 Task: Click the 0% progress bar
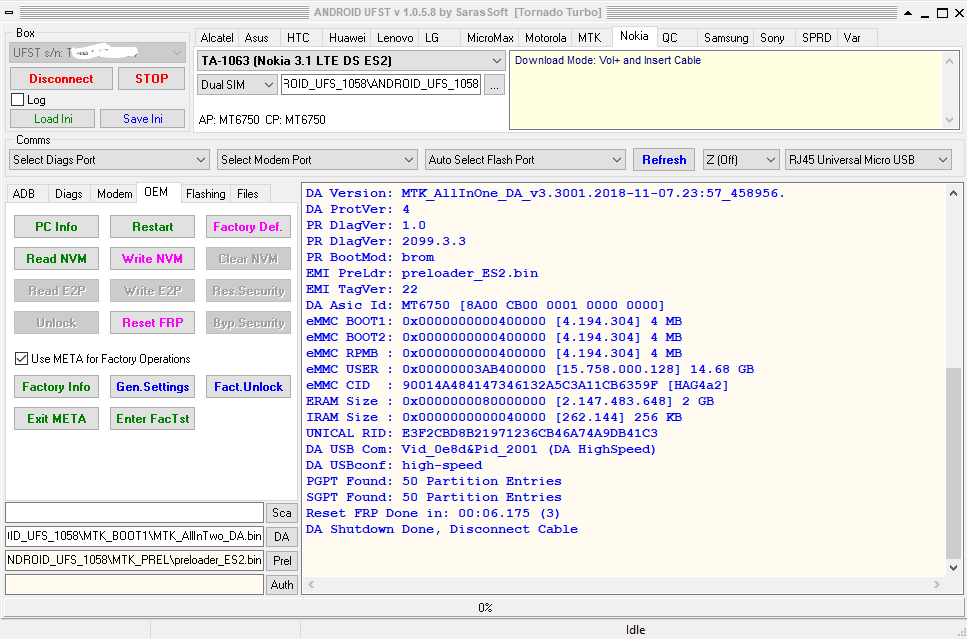point(484,608)
